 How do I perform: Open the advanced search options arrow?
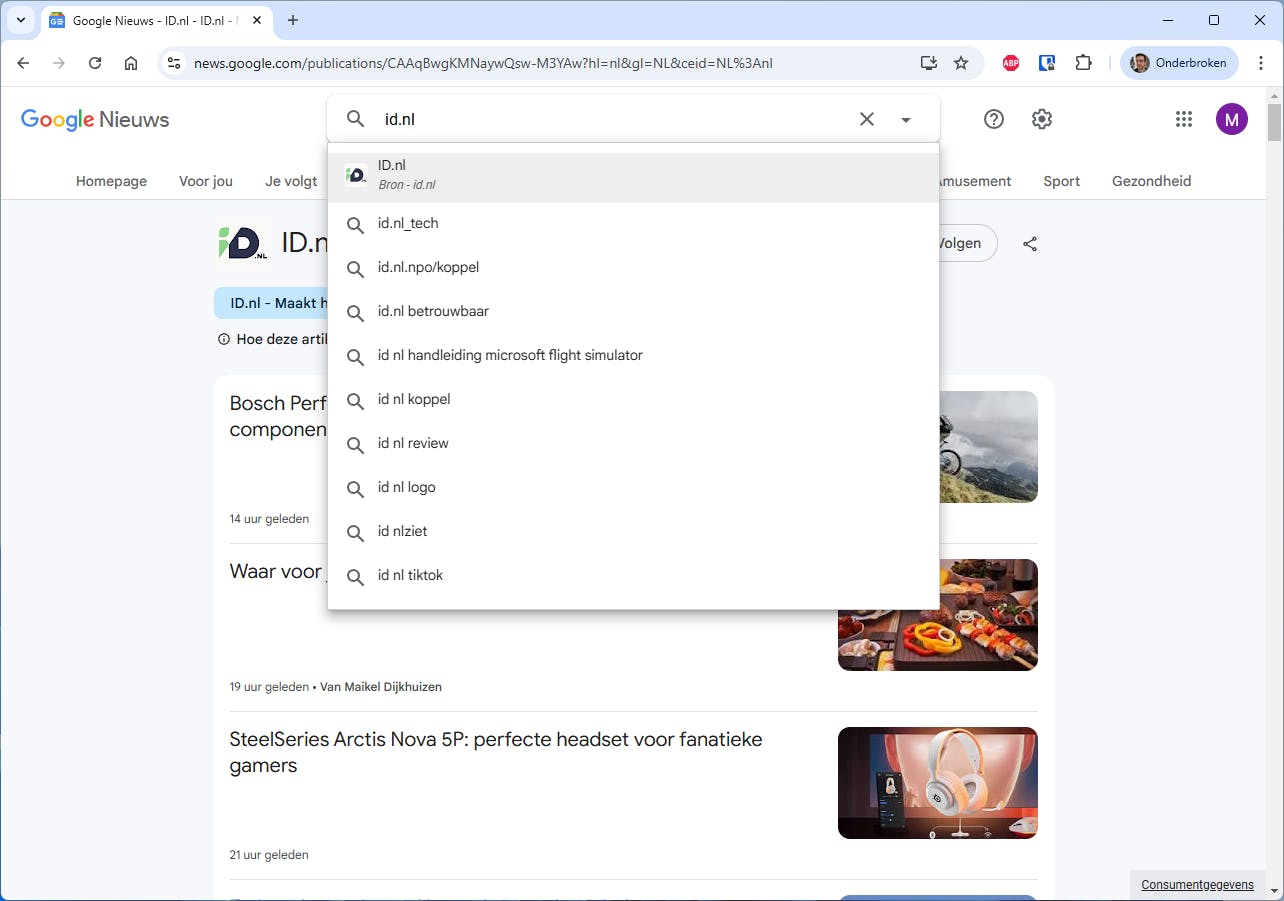[x=906, y=118]
